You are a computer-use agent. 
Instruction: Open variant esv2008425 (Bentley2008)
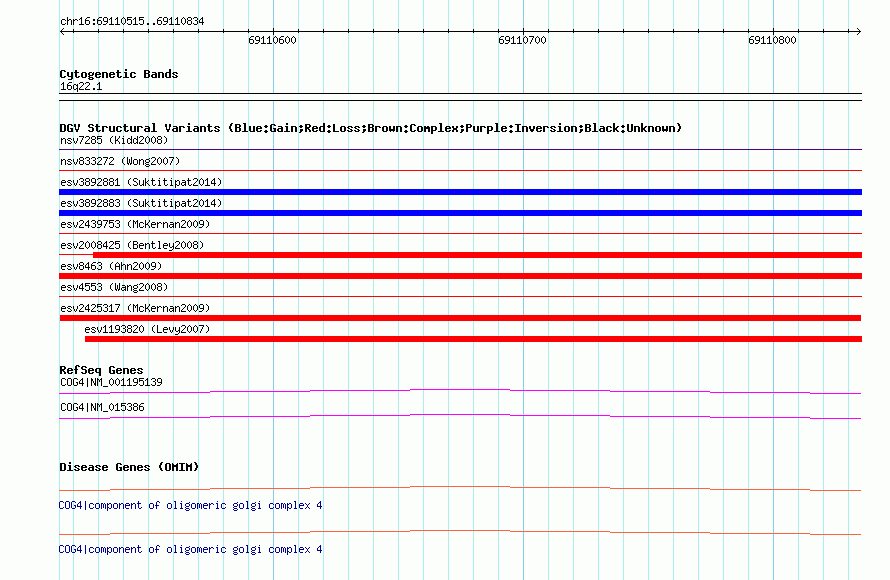[132, 245]
